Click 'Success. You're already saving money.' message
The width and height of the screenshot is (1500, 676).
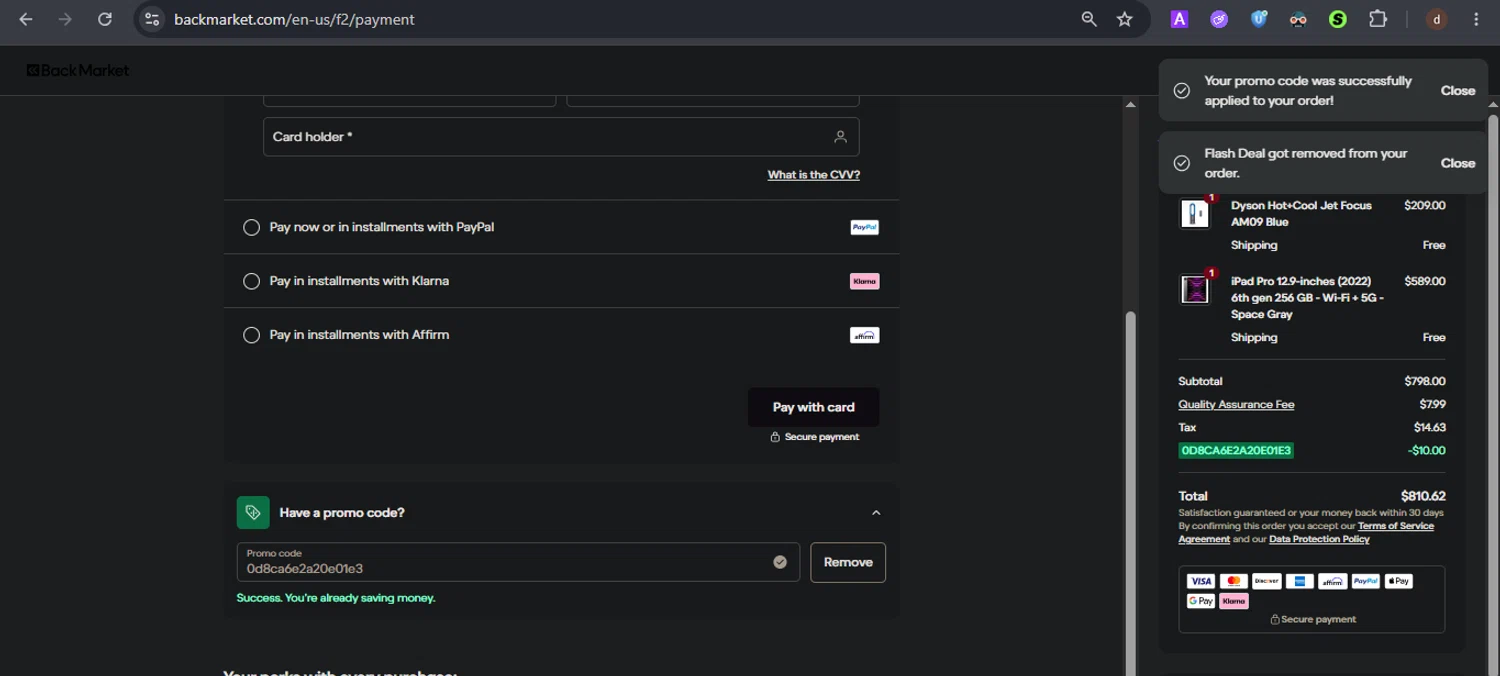click(336, 598)
